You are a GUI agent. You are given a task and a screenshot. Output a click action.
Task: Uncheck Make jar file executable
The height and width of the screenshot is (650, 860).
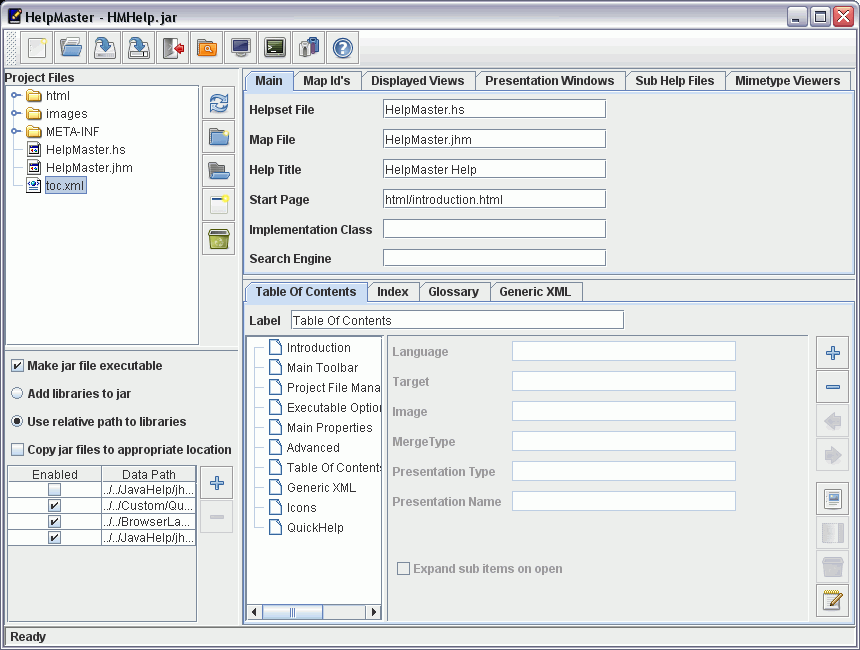[18, 366]
